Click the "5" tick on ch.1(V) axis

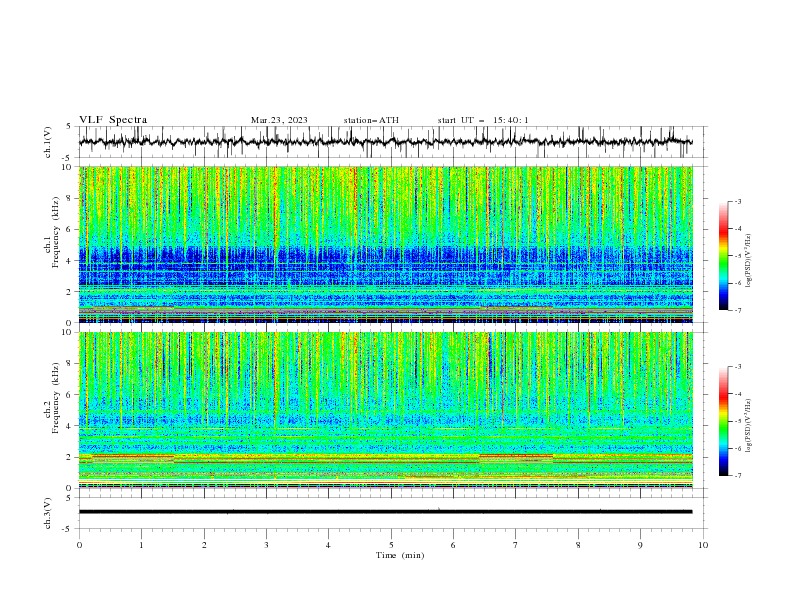pyautogui.click(x=69, y=127)
